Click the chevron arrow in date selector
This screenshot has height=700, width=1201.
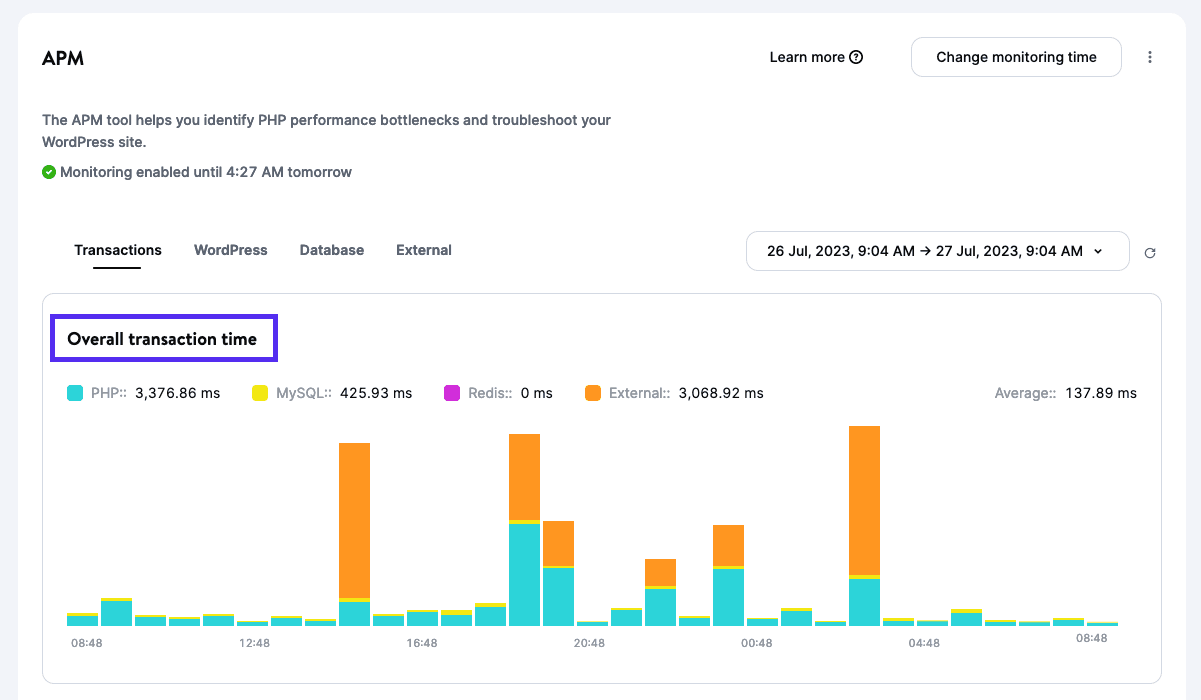(1098, 251)
